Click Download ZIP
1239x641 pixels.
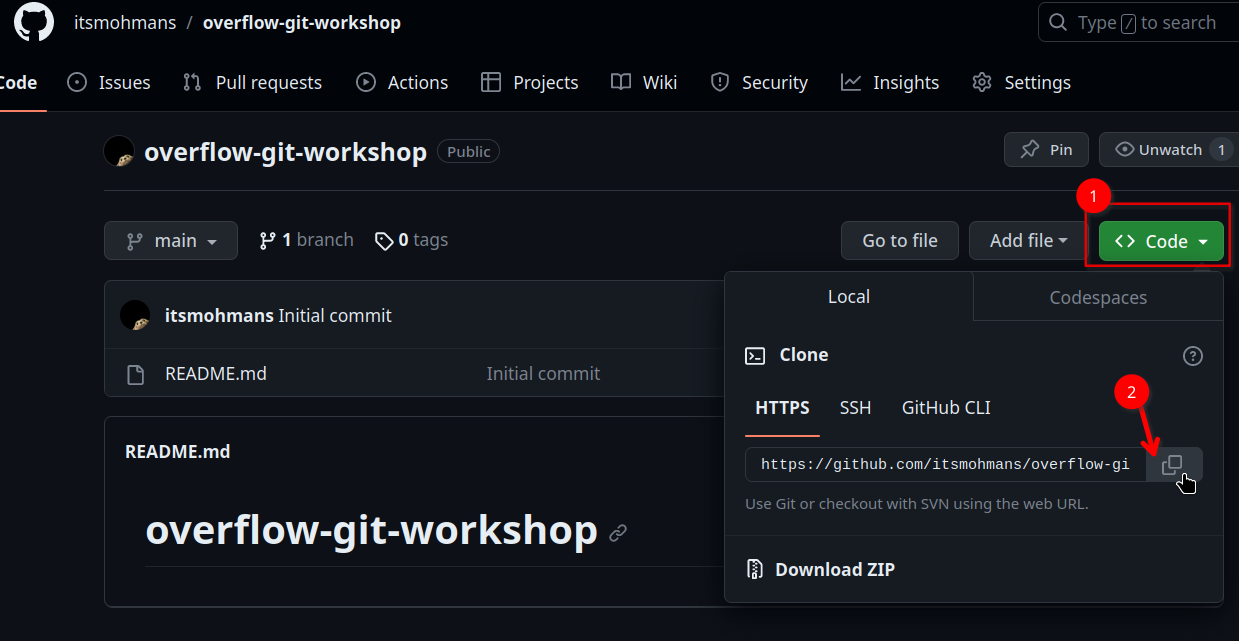point(835,570)
